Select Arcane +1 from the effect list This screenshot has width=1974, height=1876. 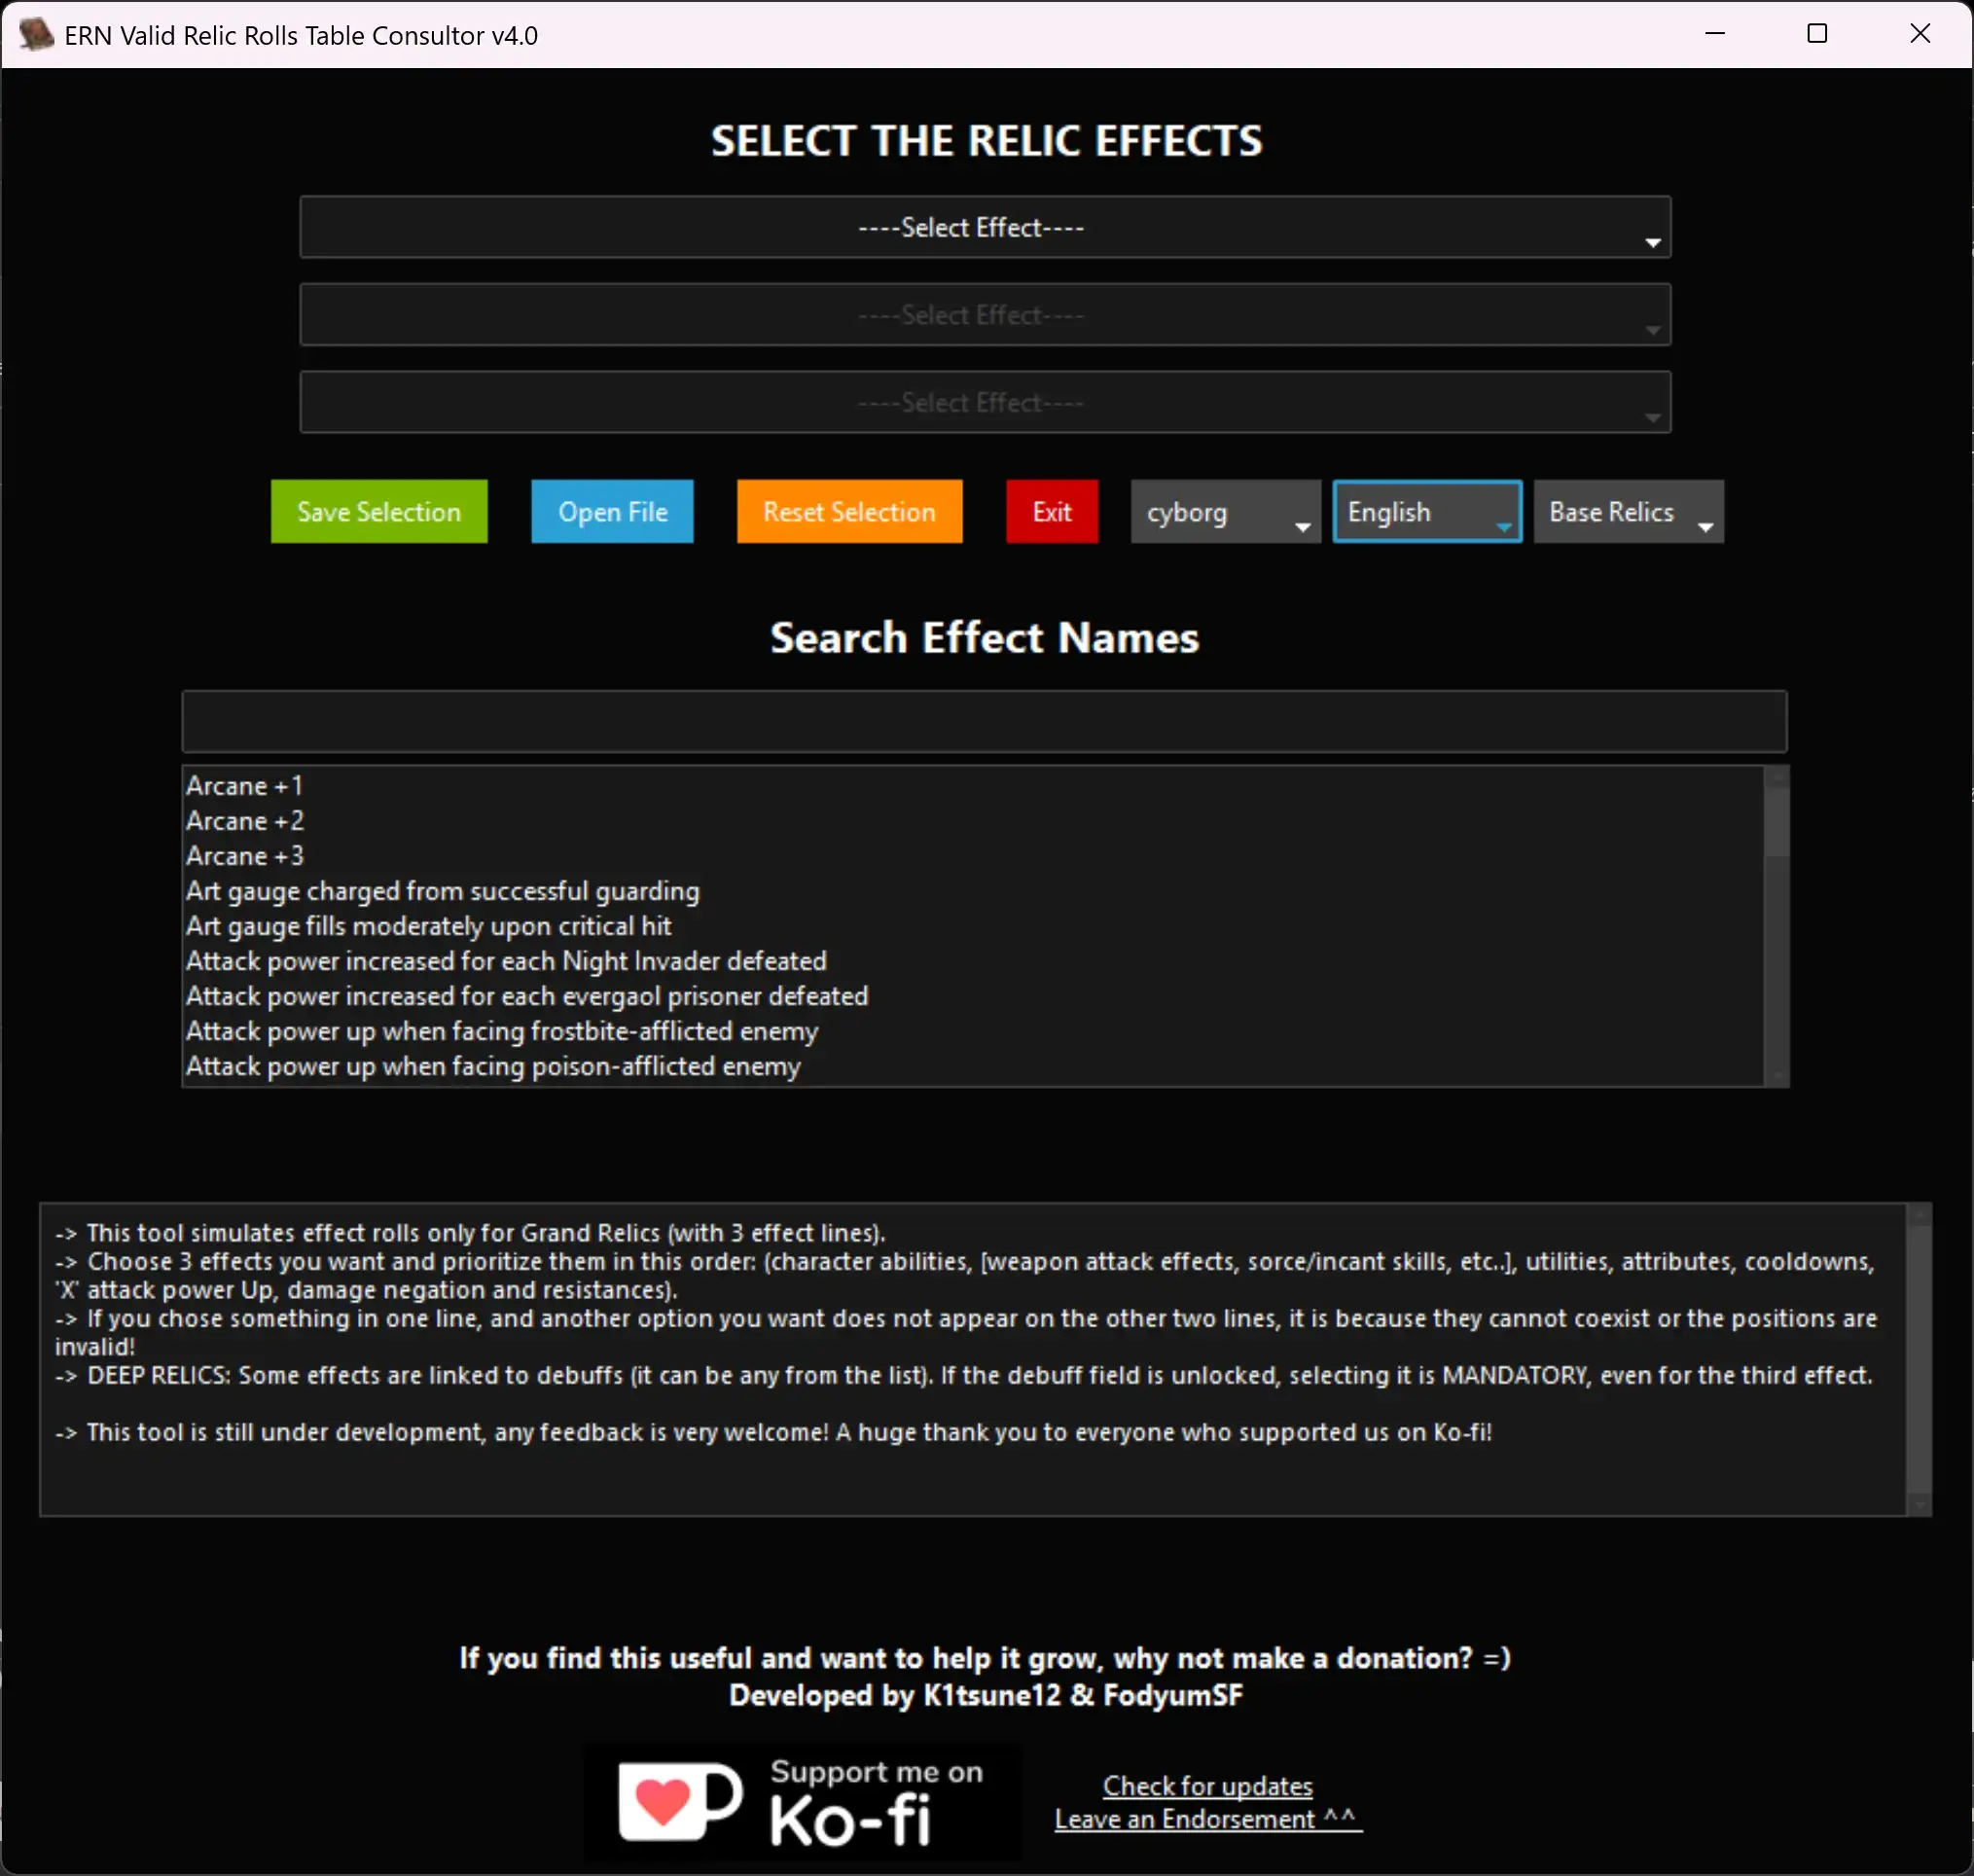(x=244, y=786)
